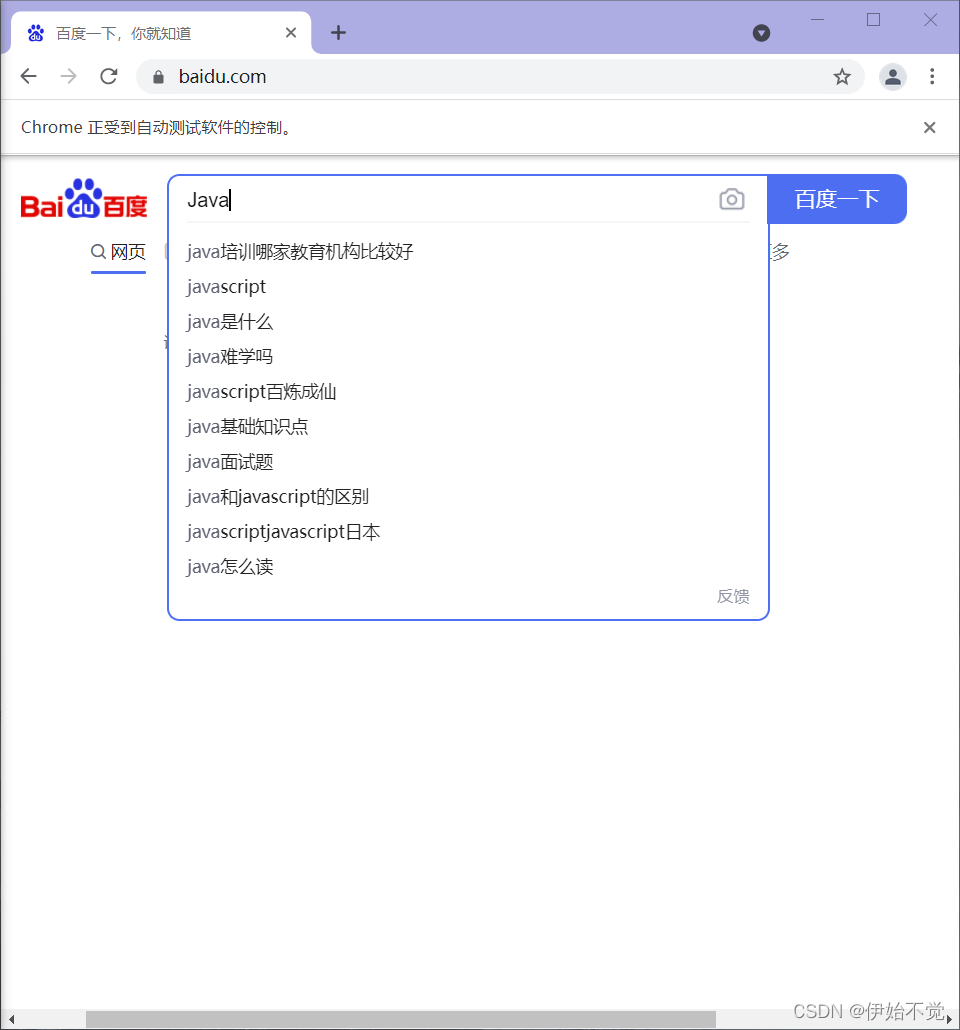The image size is (960, 1030).
Task: Click the scrollbar left arrow
Action: point(11,1019)
